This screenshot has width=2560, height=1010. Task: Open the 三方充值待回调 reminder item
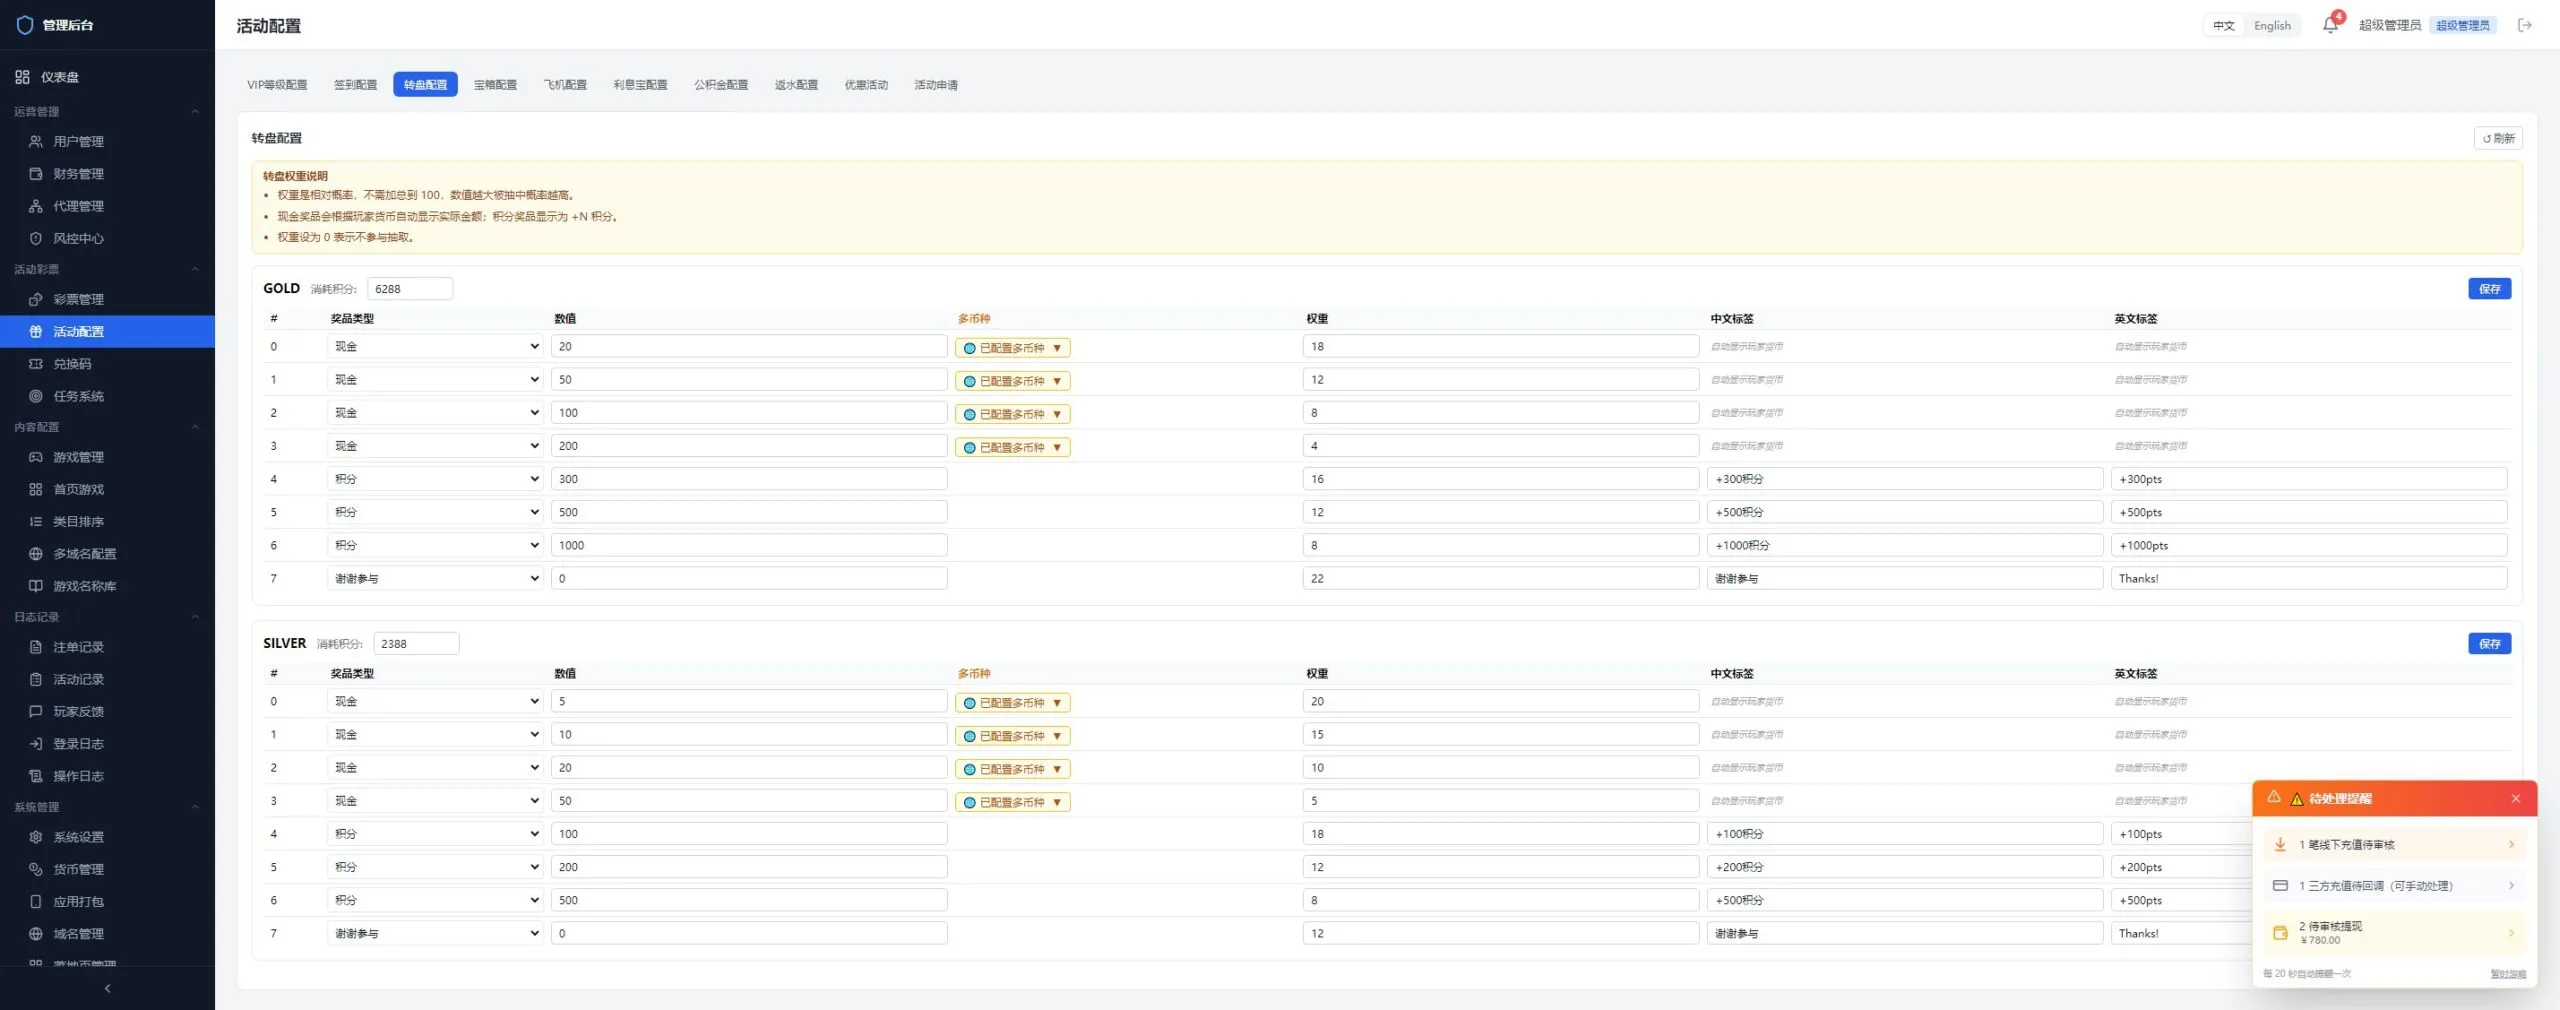point(2395,886)
